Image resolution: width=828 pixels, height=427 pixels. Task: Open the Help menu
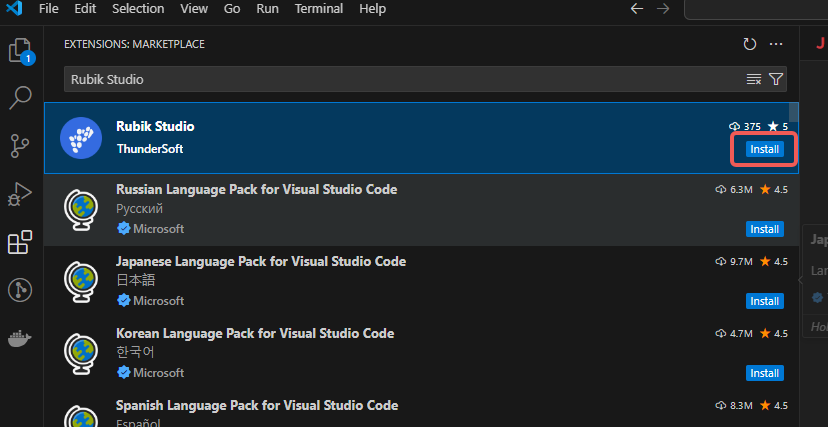pos(372,9)
